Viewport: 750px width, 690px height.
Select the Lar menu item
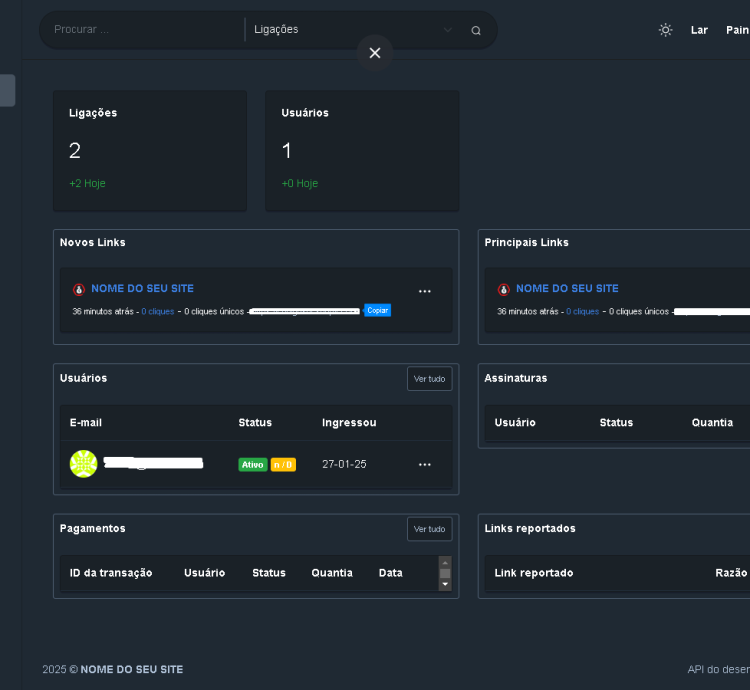pyautogui.click(x=699, y=30)
